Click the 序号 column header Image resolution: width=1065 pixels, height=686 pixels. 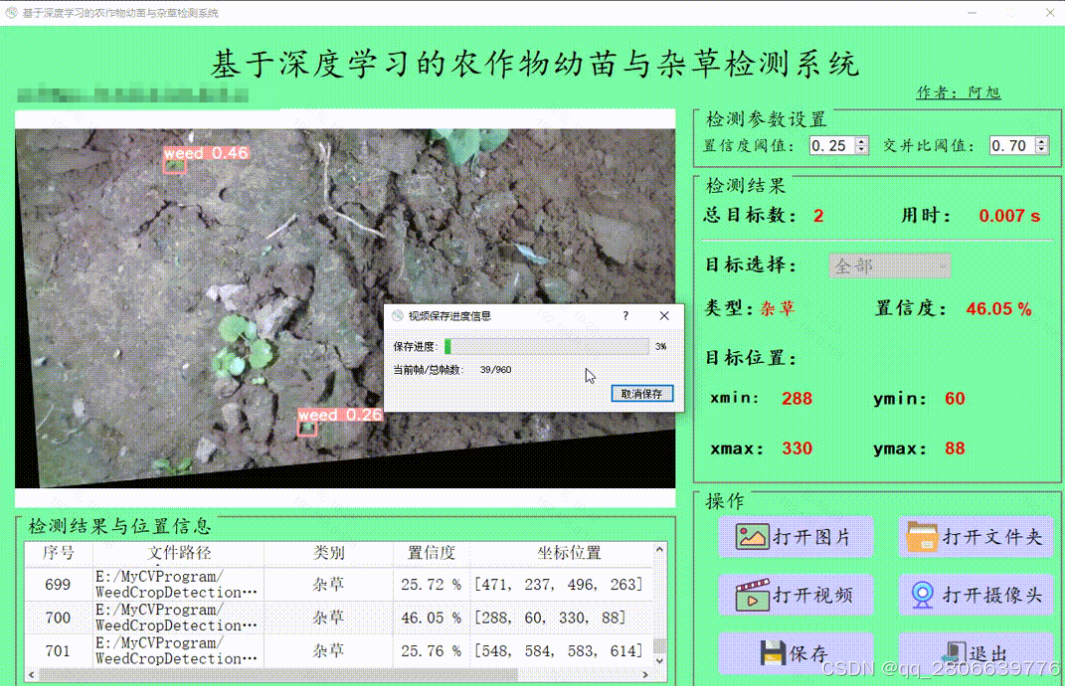click(x=58, y=553)
